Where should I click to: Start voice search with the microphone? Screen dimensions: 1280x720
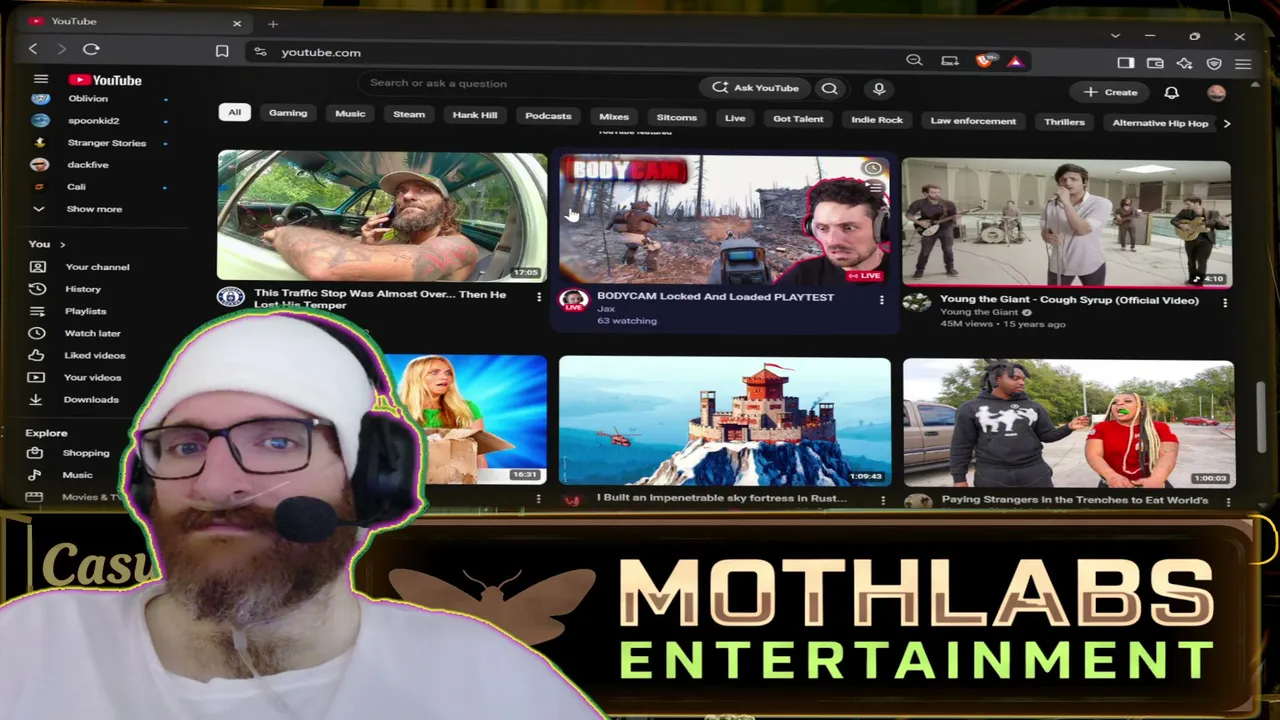(879, 89)
